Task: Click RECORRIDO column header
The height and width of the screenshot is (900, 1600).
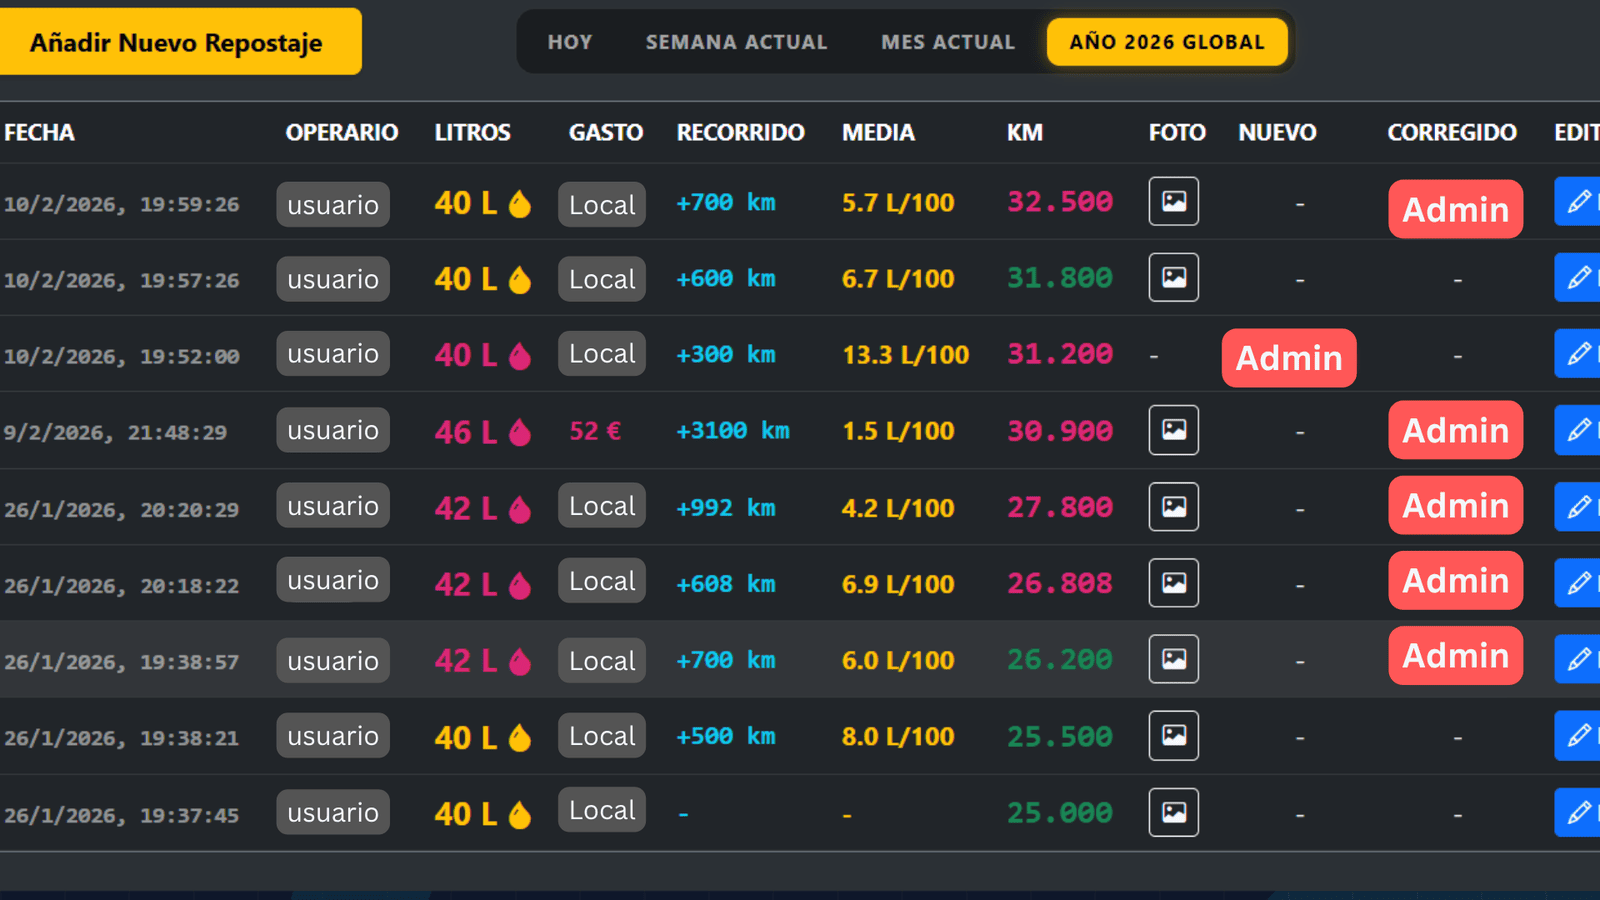Action: click(741, 132)
